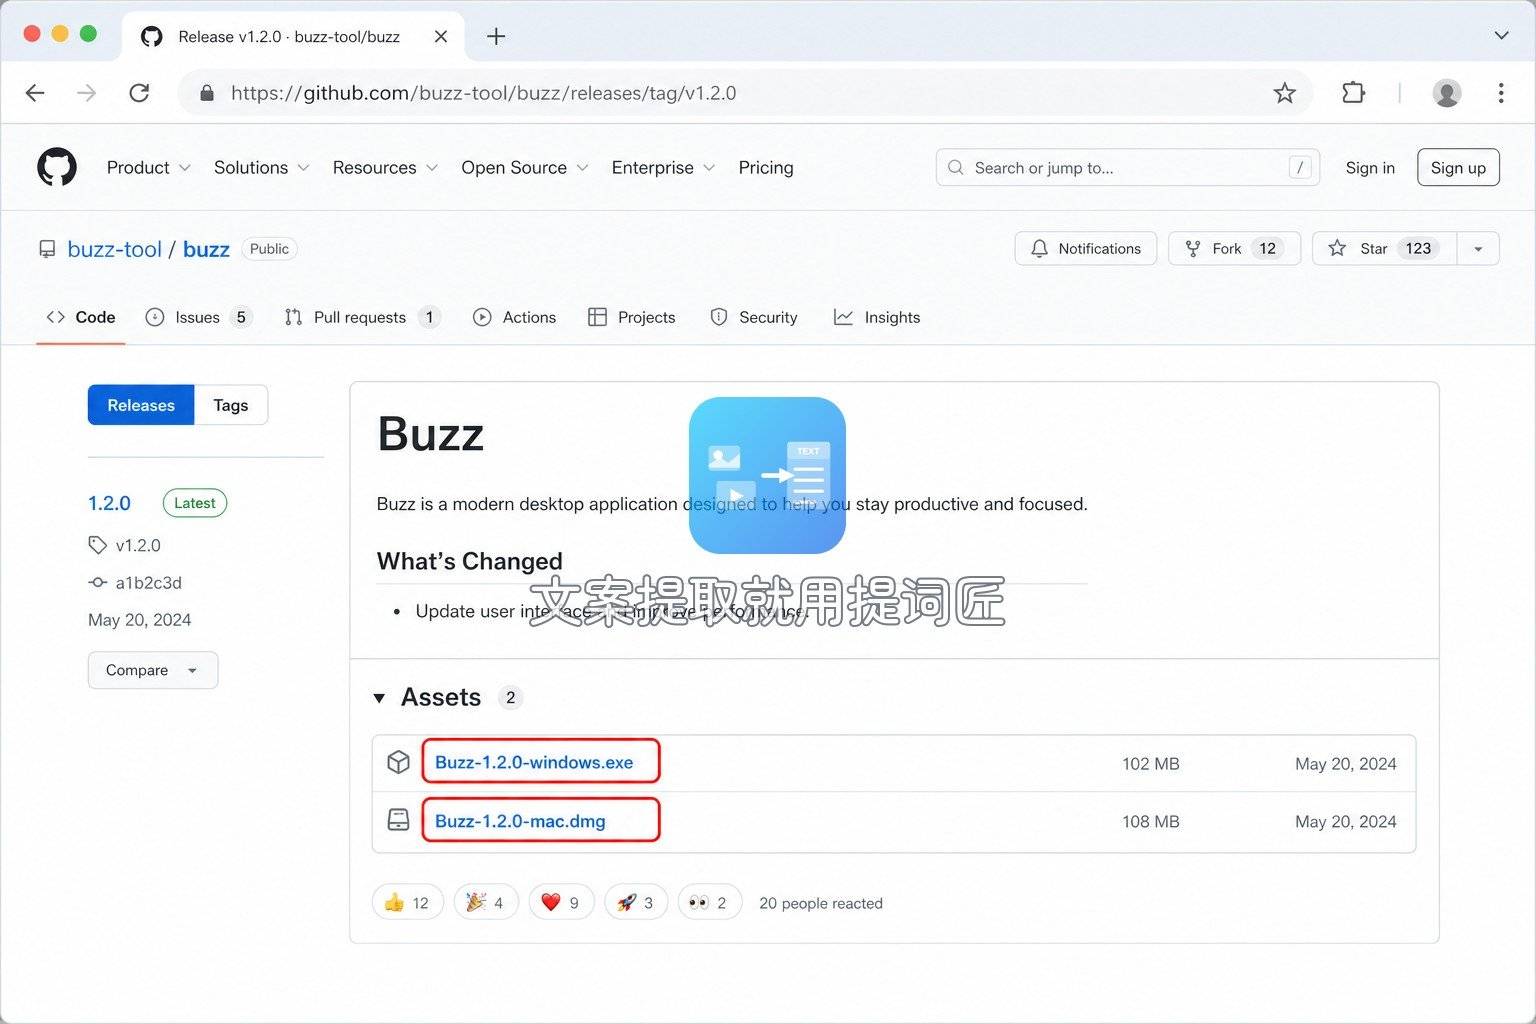Open the v1.2.0 tag link
Screen dimensions: 1536x1024
click(138, 545)
